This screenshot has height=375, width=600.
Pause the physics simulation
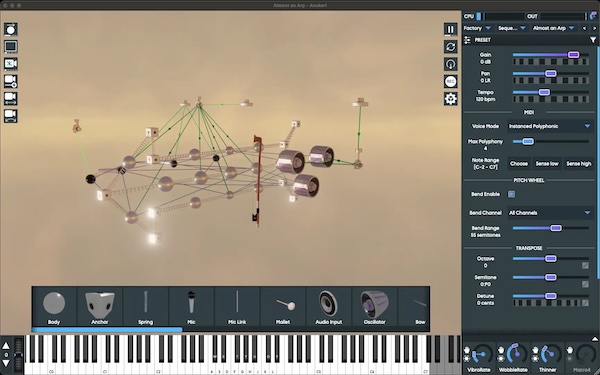coord(451,29)
